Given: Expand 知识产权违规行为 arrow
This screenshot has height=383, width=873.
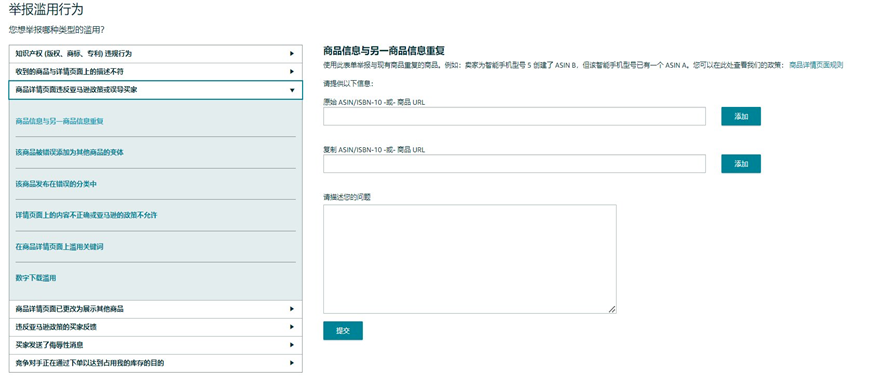Looking at the screenshot, I should (292, 54).
